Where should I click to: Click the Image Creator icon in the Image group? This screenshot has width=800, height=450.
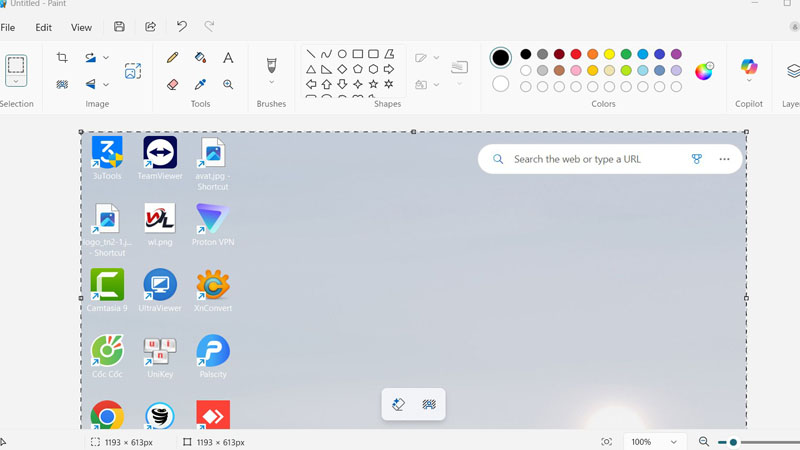click(133, 71)
